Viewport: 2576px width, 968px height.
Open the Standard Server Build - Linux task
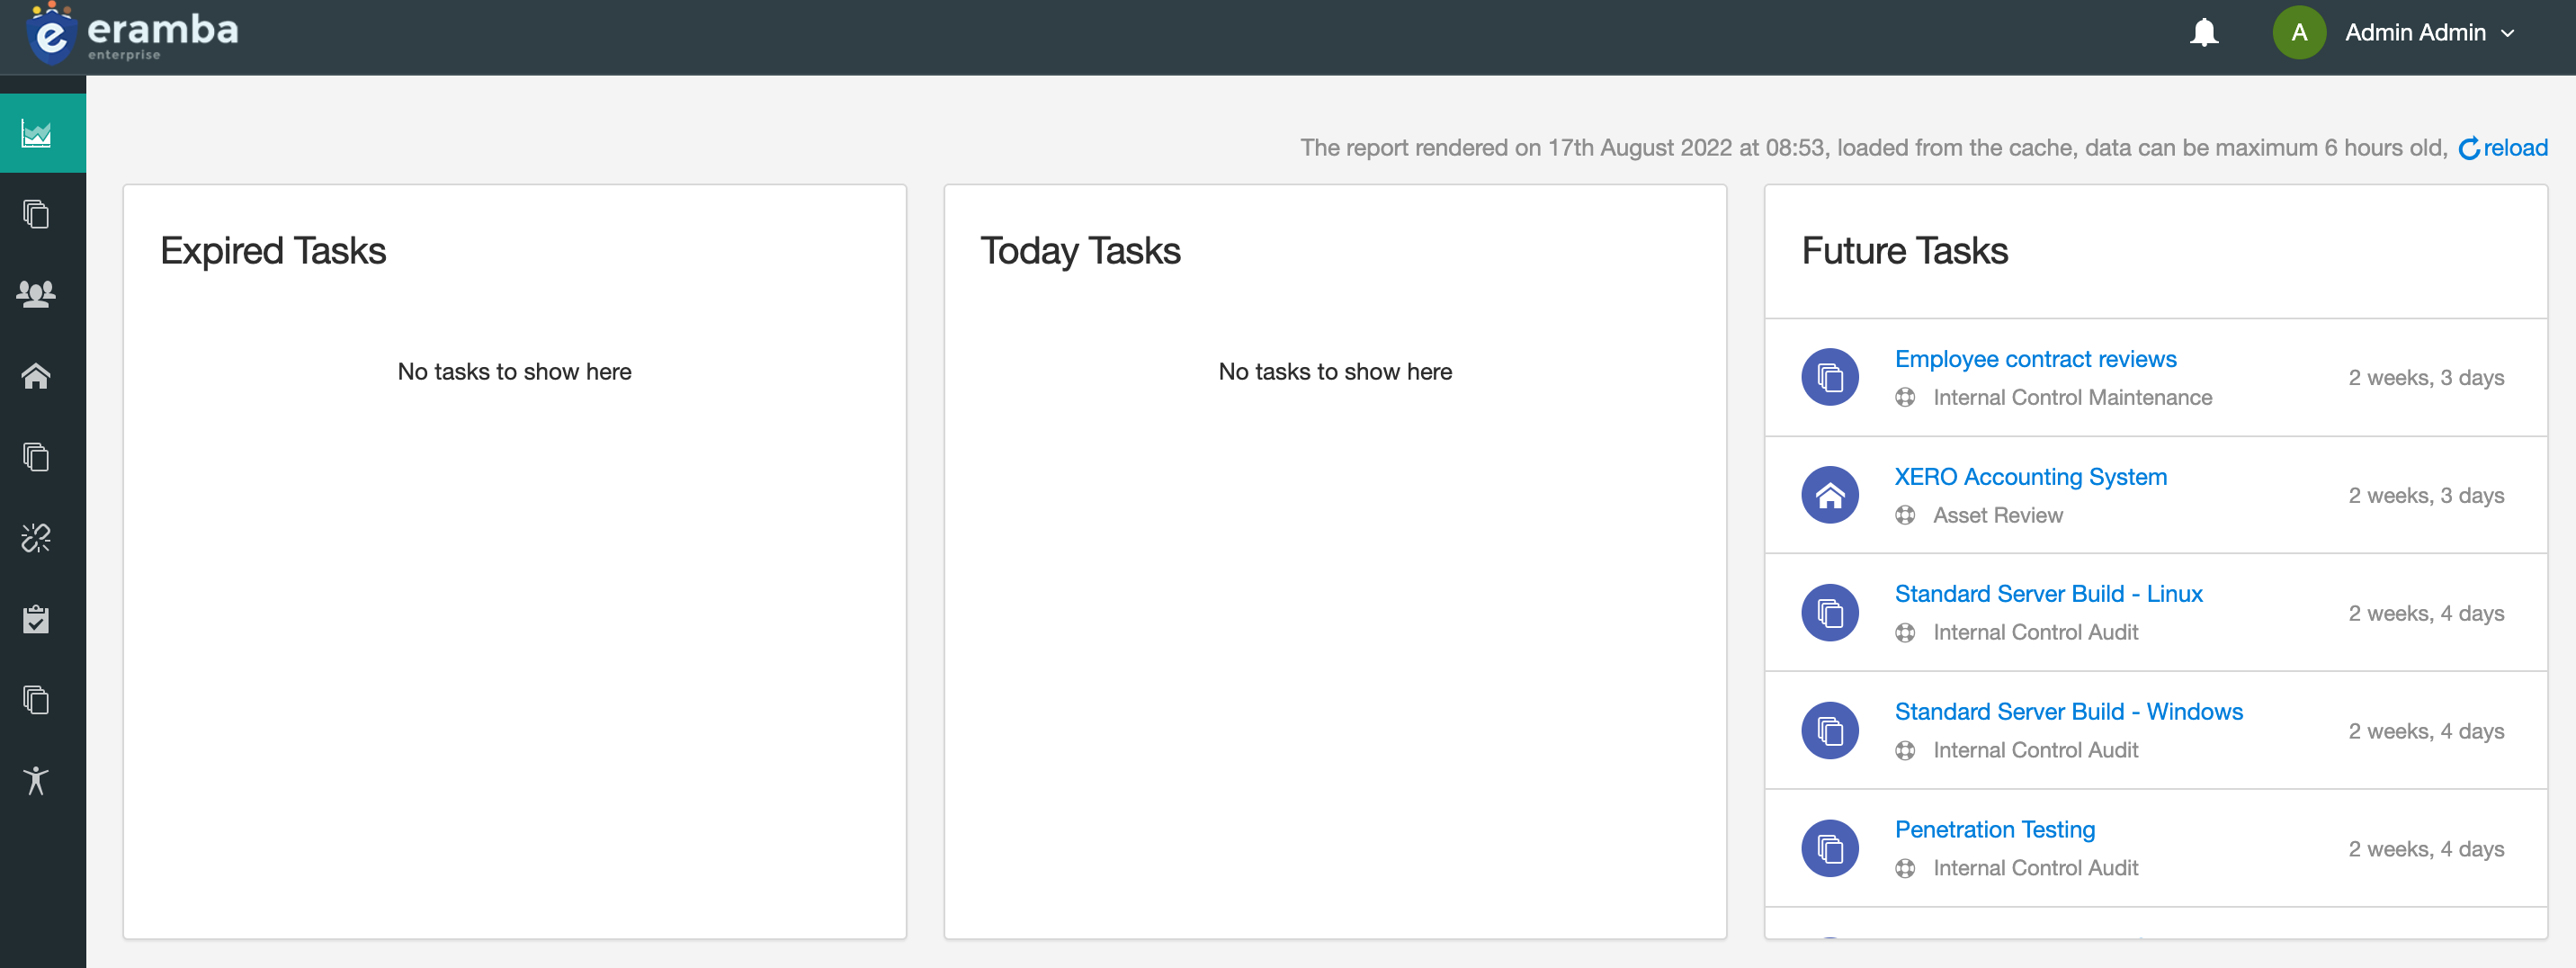click(x=2048, y=593)
